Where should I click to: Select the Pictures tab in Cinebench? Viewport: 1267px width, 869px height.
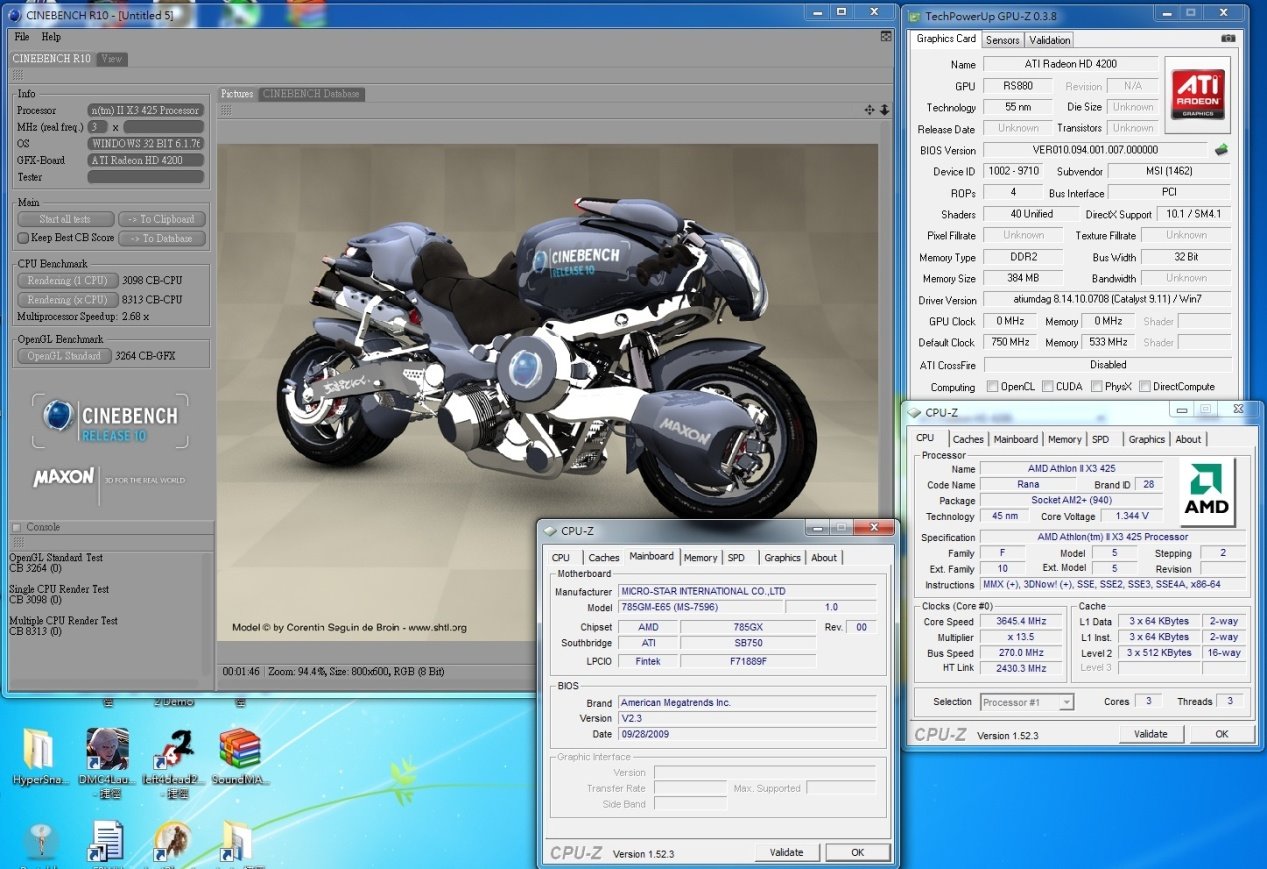pos(237,94)
